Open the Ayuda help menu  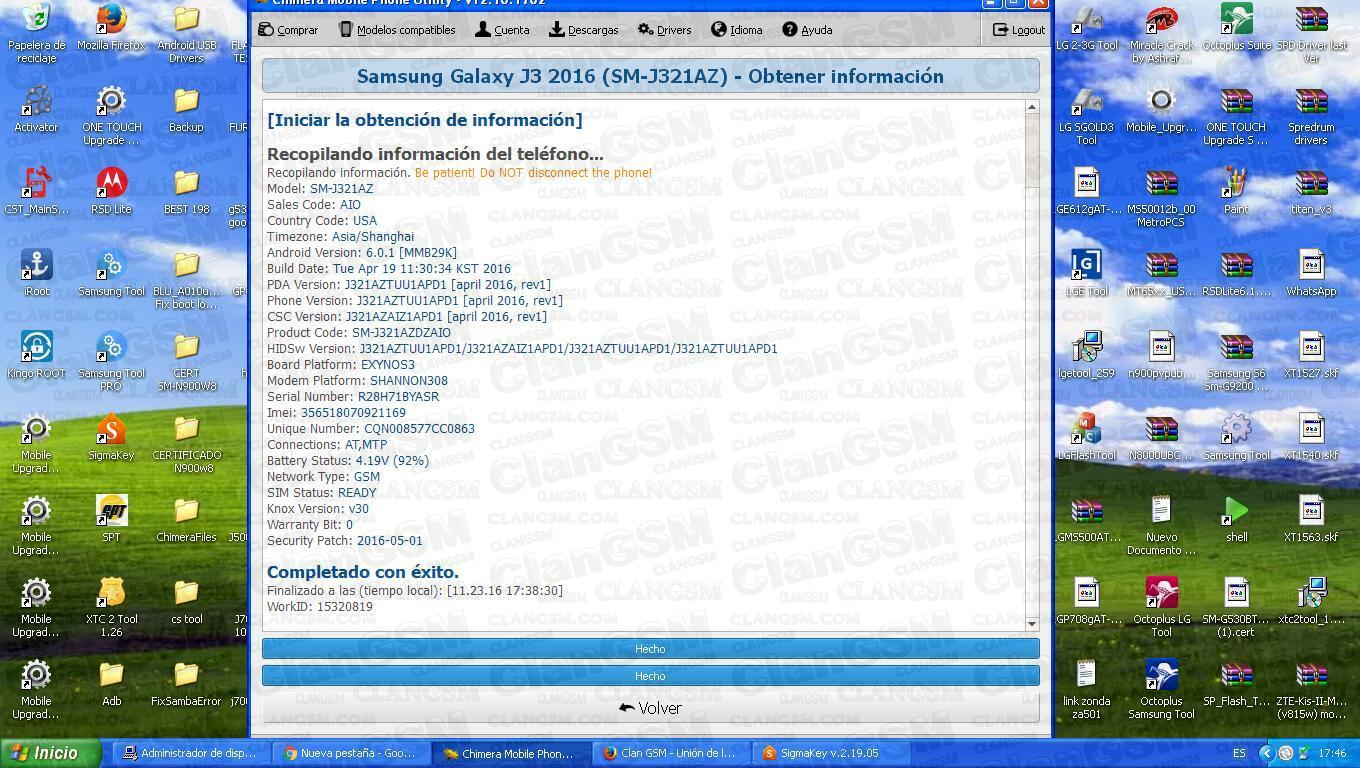click(x=807, y=30)
